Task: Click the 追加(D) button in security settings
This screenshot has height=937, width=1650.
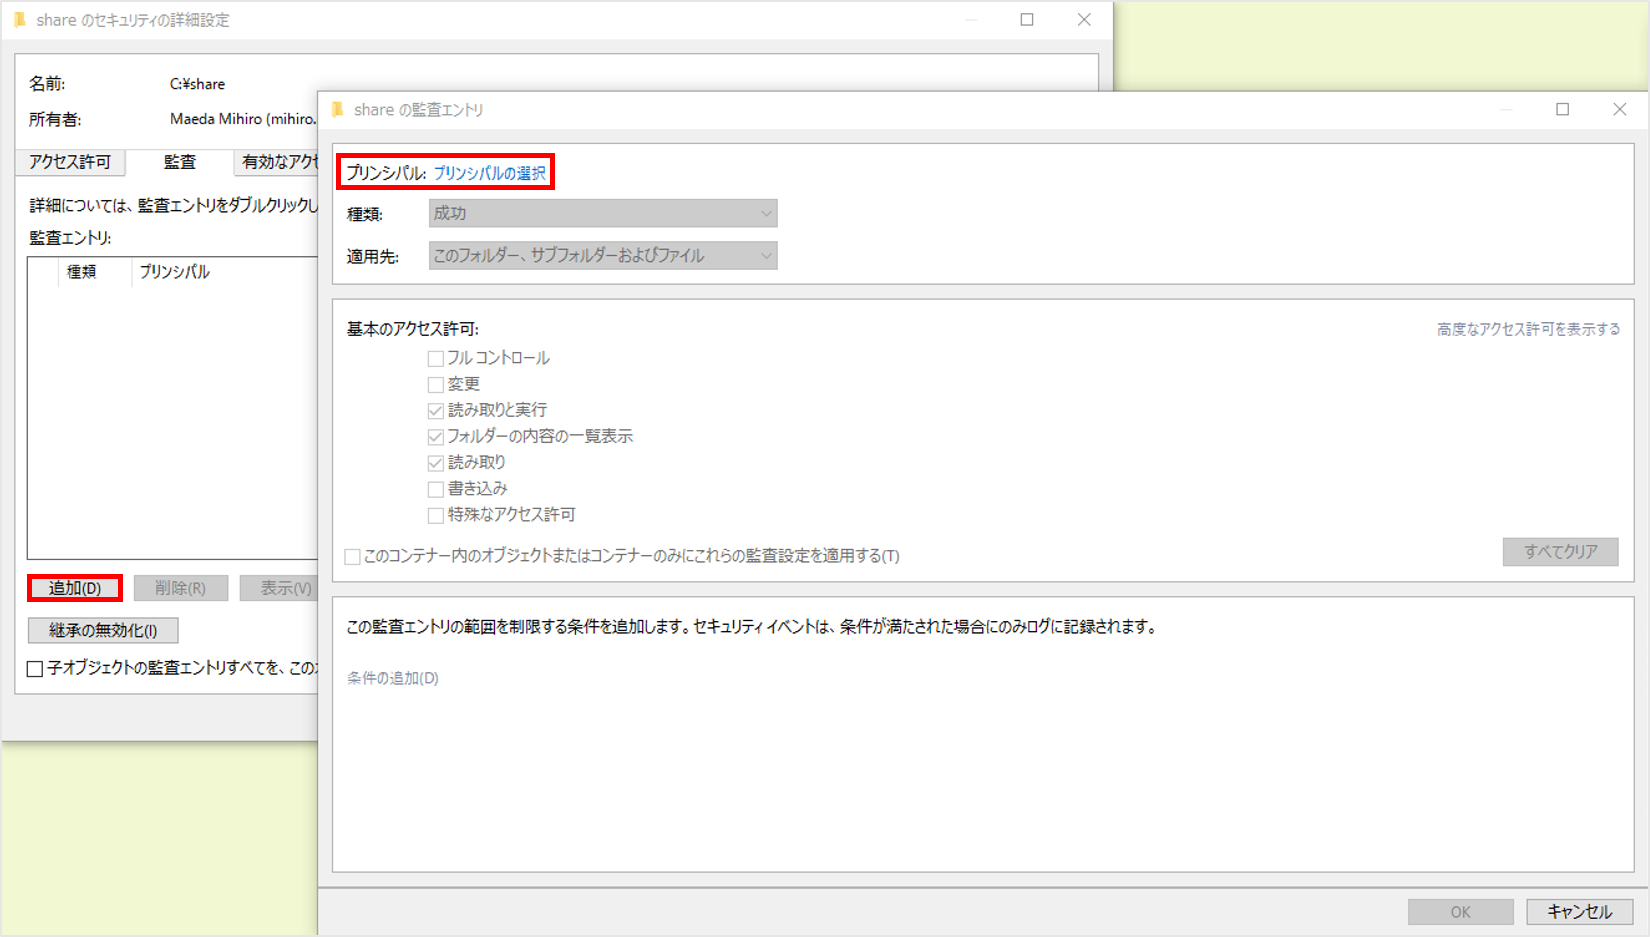Action: click(x=75, y=588)
